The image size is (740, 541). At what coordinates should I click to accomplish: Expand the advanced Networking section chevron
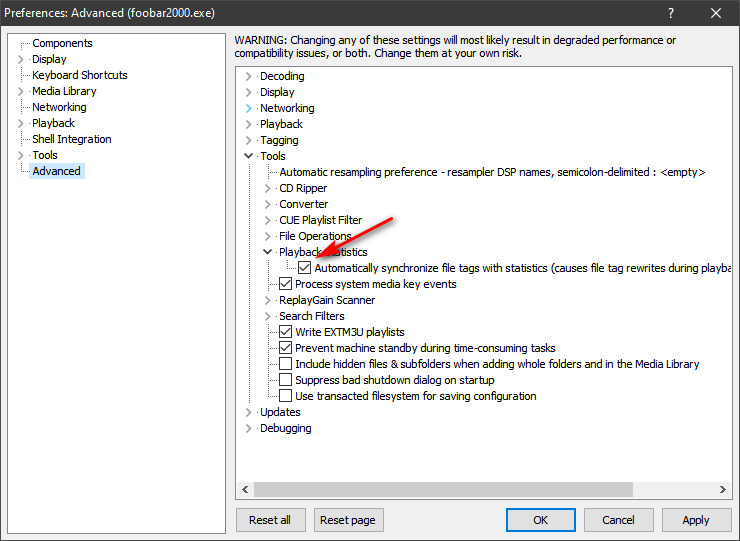click(248, 108)
